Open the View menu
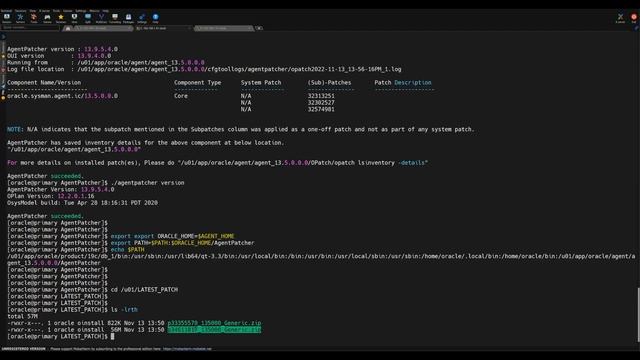 pos(33,11)
